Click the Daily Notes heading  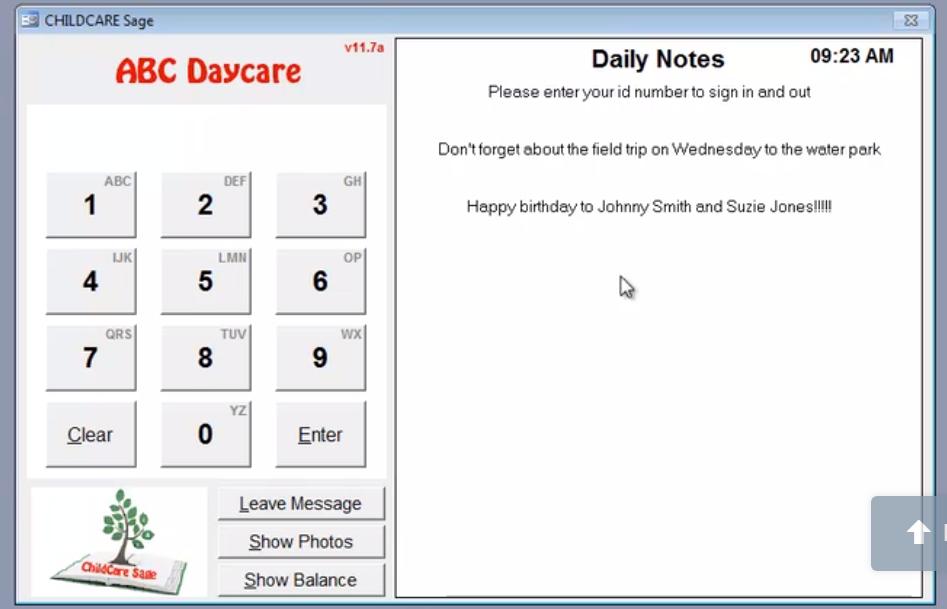tap(658, 59)
